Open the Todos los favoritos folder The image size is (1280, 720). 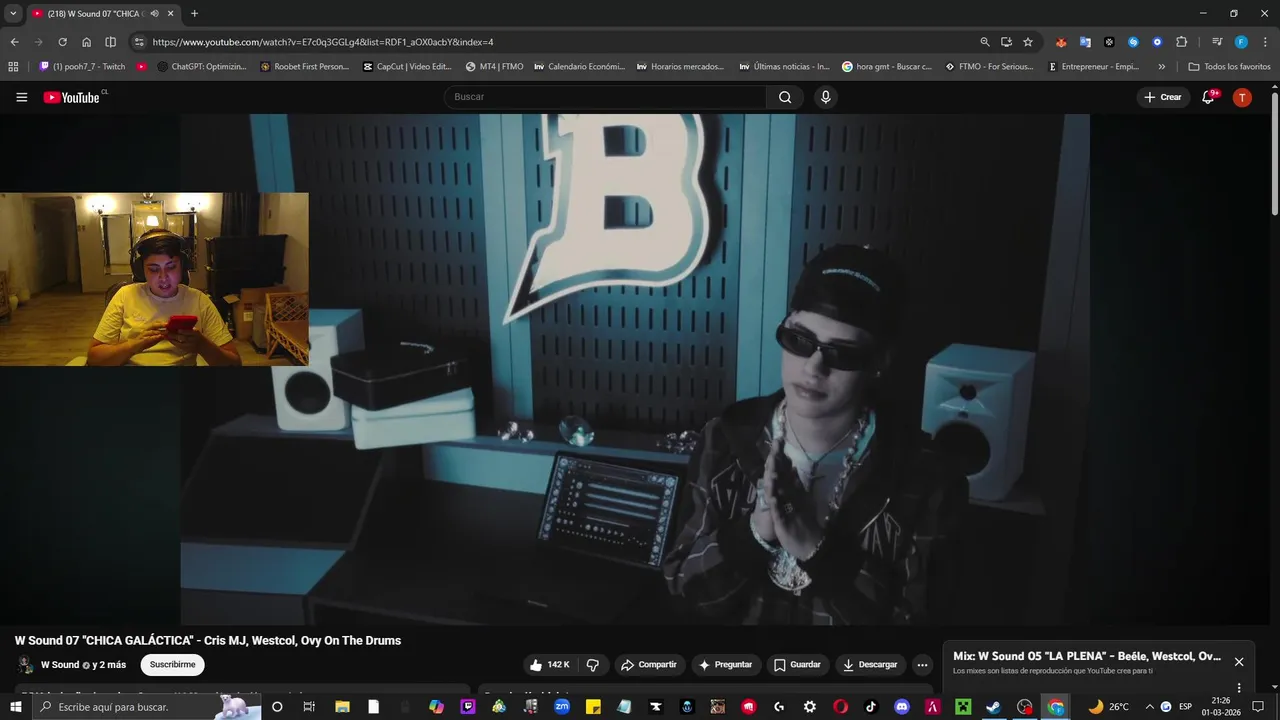point(1229,66)
